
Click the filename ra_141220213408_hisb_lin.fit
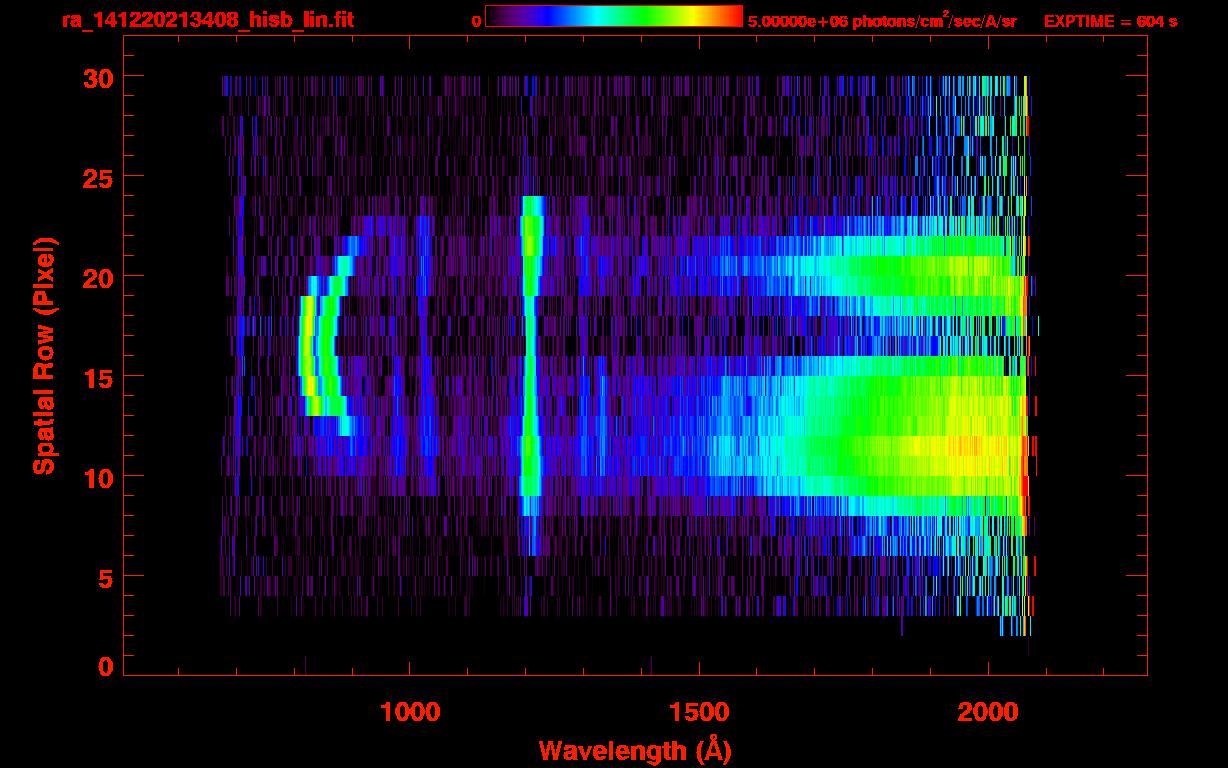click(207, 20)
